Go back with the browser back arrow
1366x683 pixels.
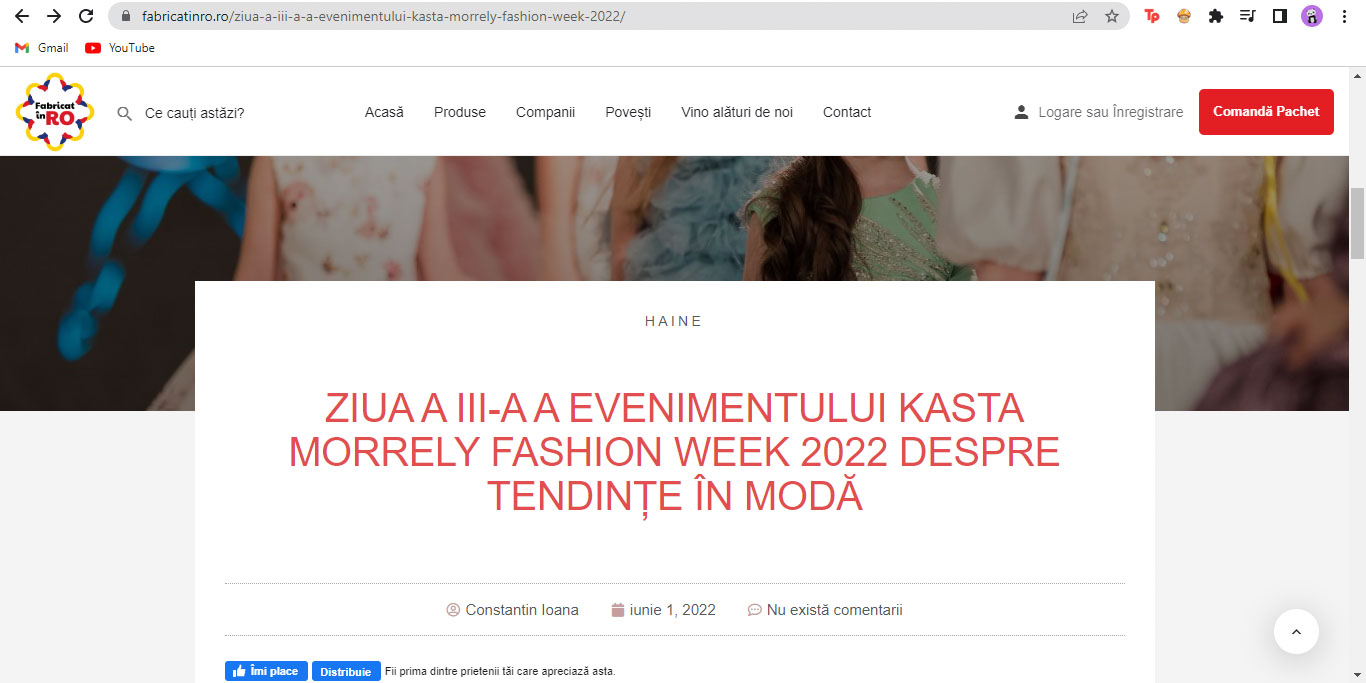[22, 16]
